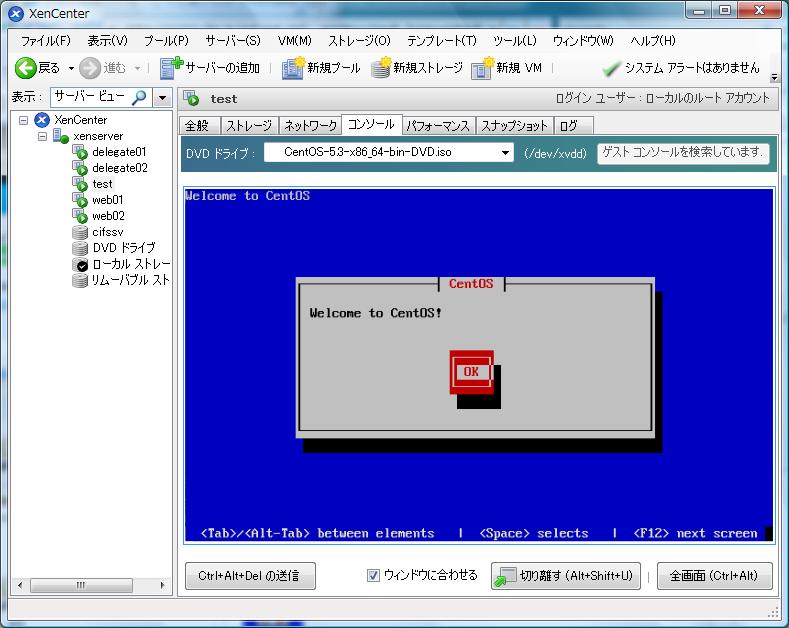Select the delegate02 label in the tree
This screenshot has height=628, width=789.
120,168
